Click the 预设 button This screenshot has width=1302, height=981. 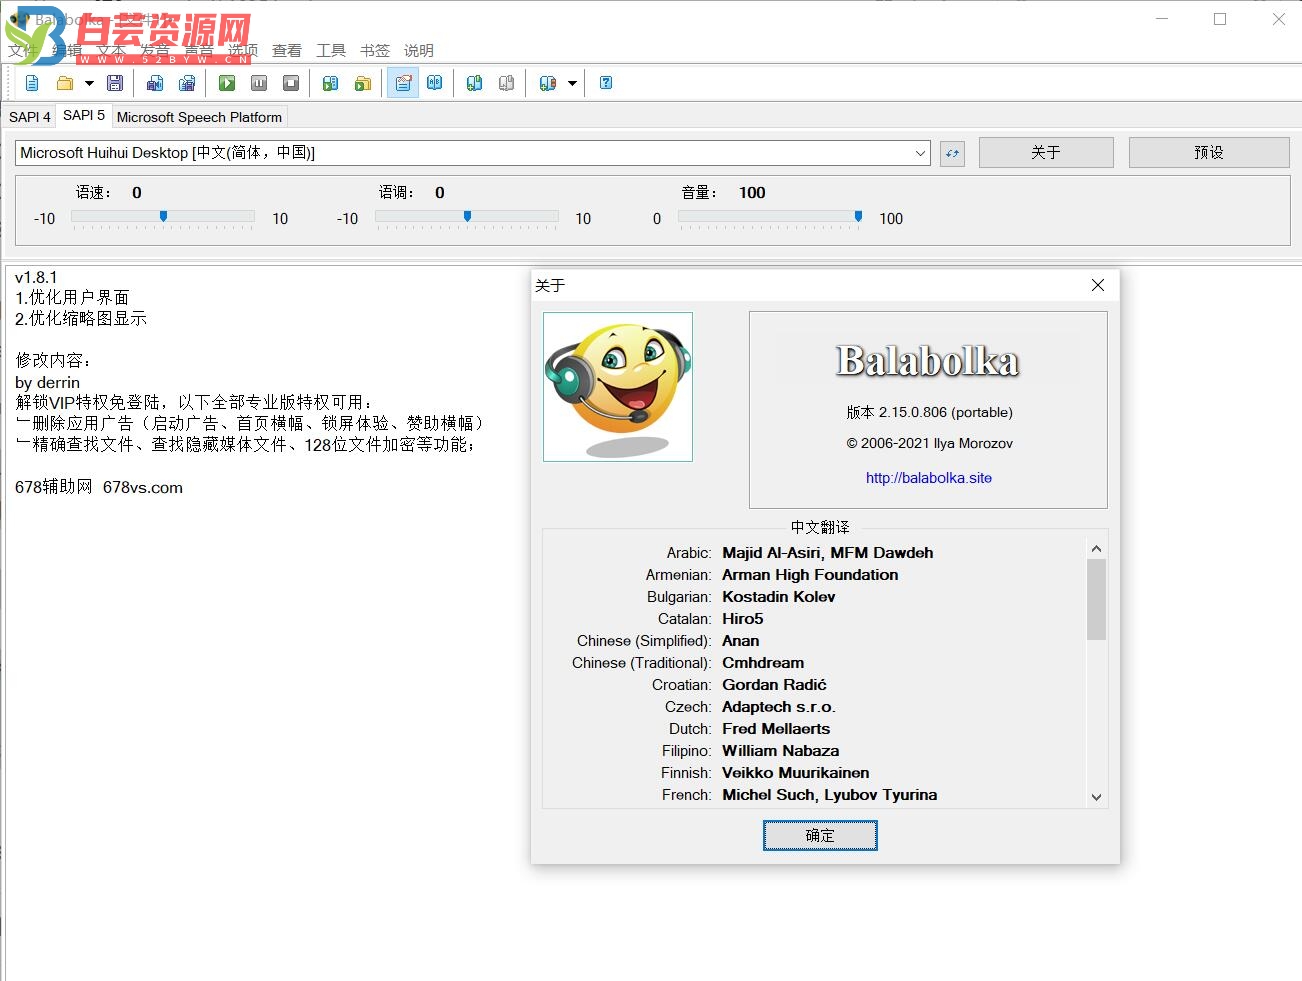[x=1209, y=152]
